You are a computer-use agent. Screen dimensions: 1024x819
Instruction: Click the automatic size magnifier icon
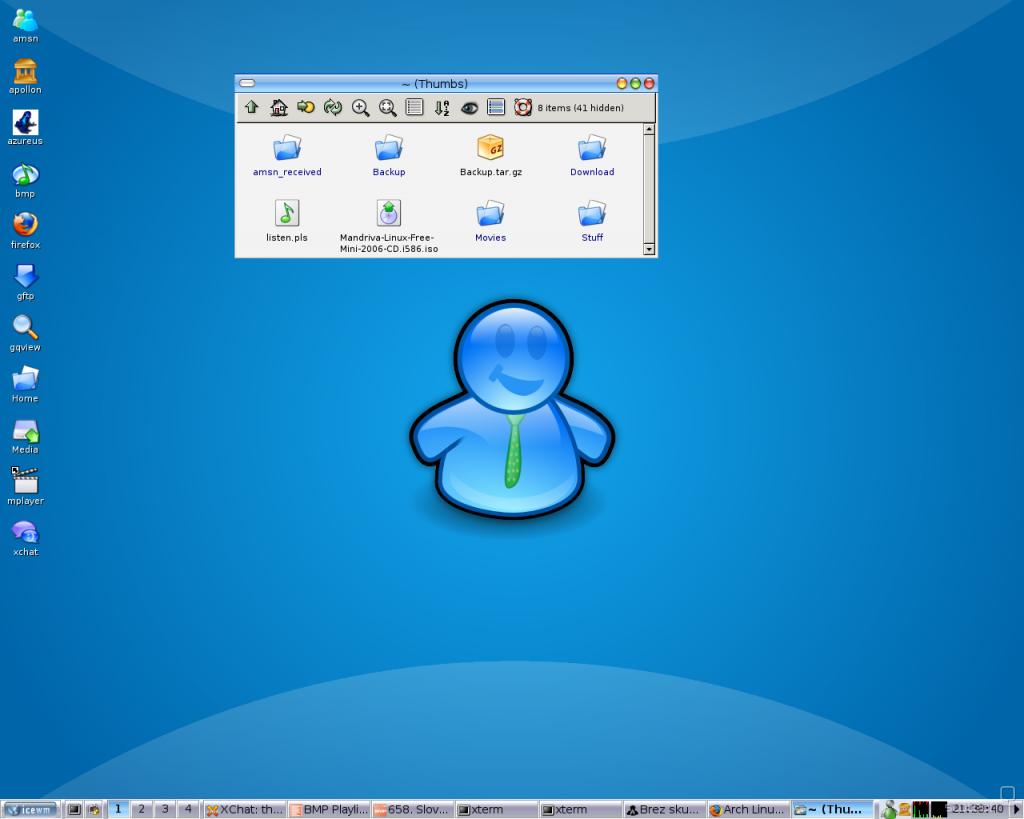point(388,108)
